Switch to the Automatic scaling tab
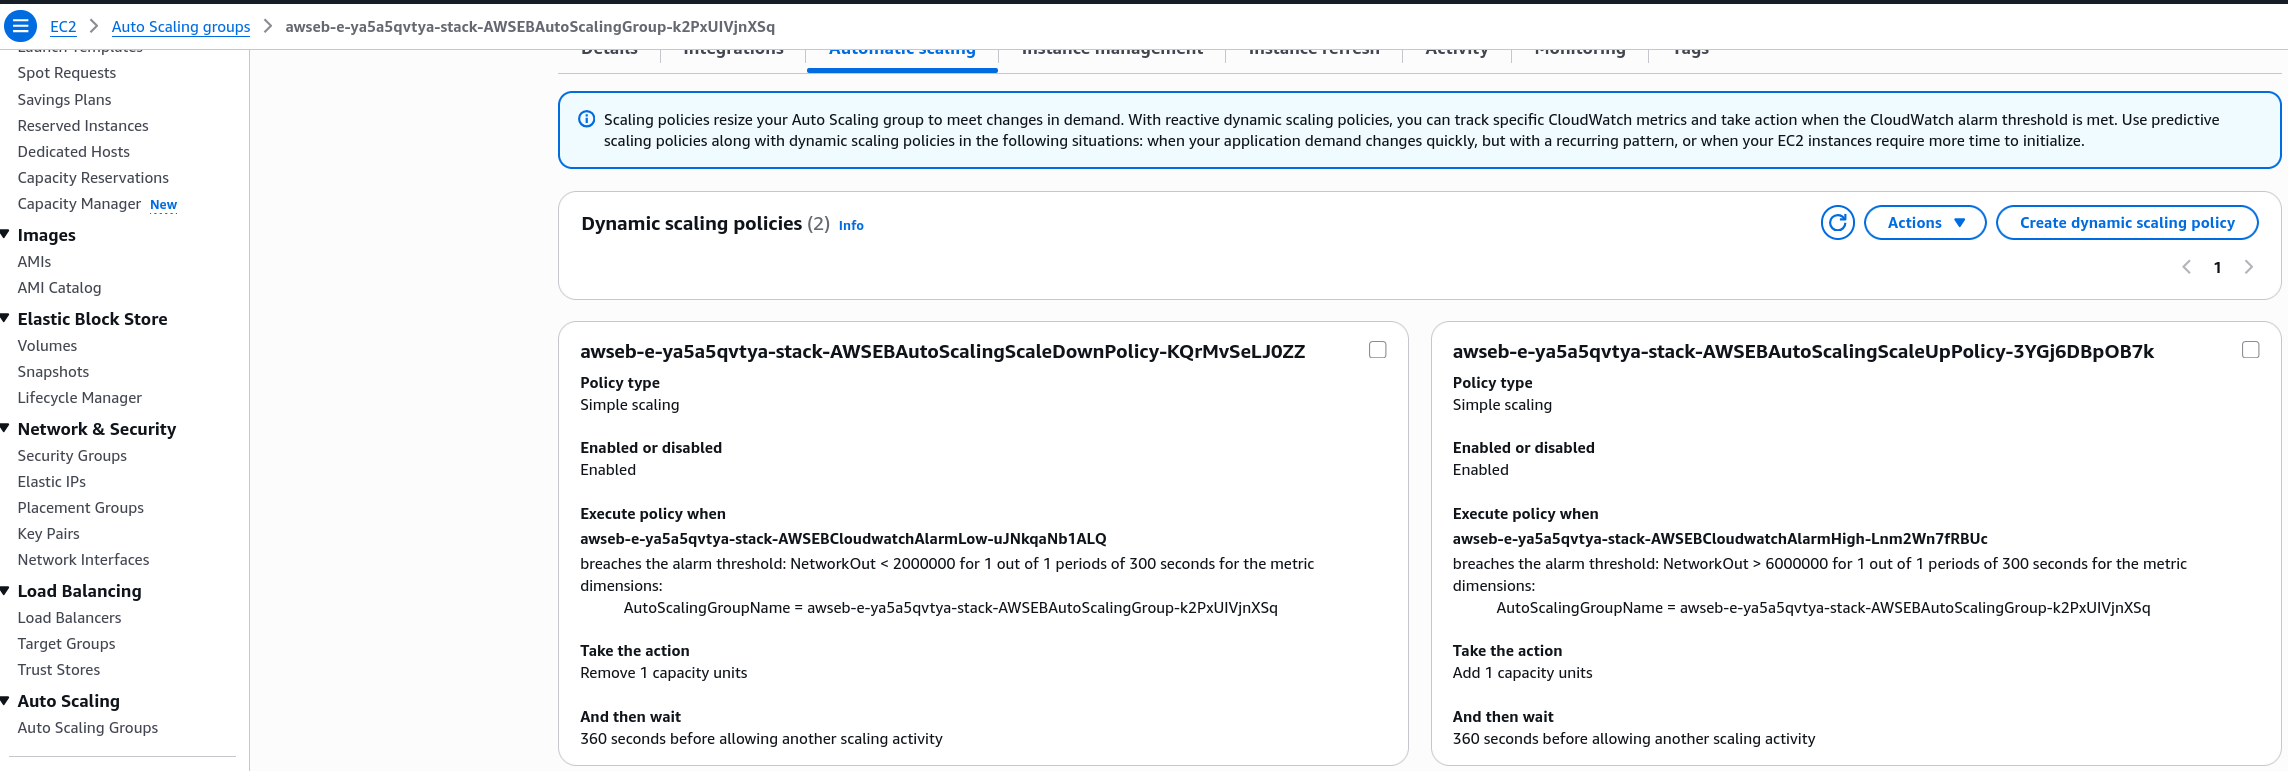 click(902, 52)
